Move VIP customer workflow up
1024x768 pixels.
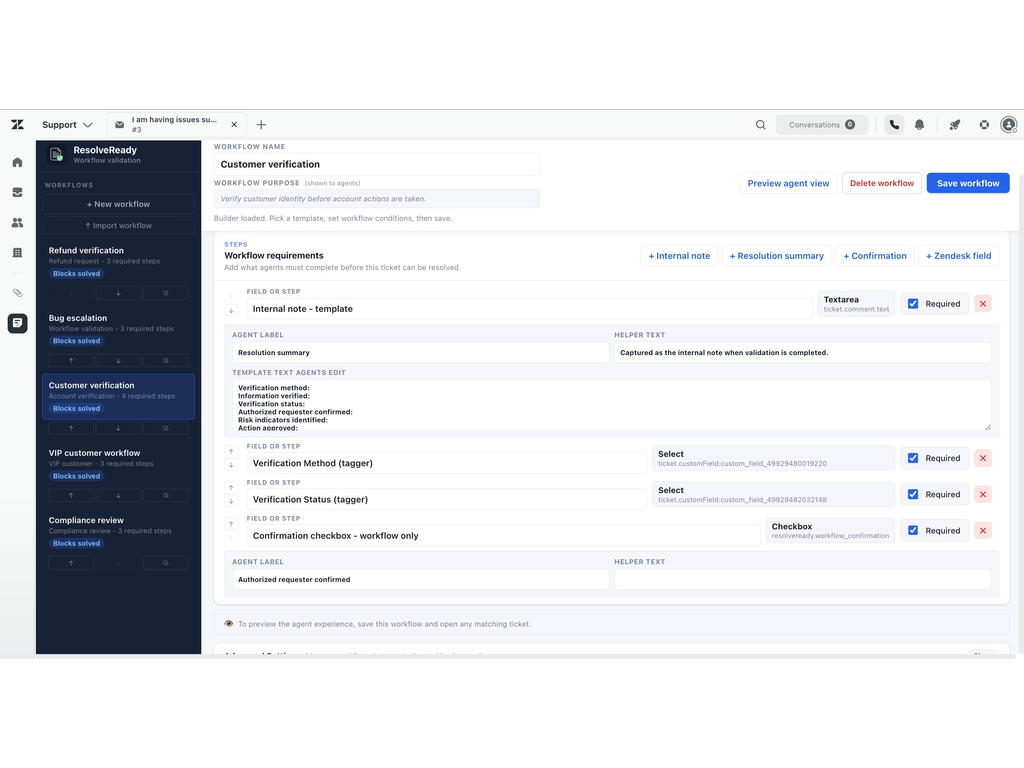71,496
